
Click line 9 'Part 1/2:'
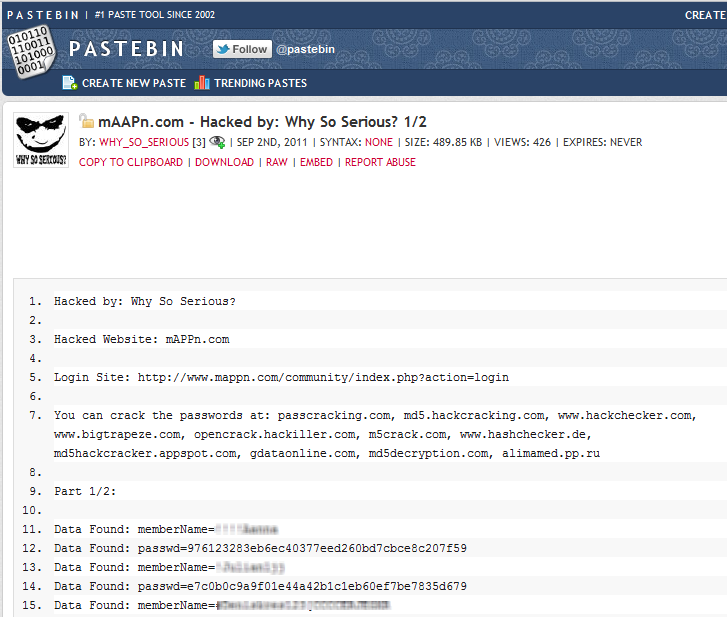pyautogui.click(x=85, y=491)
